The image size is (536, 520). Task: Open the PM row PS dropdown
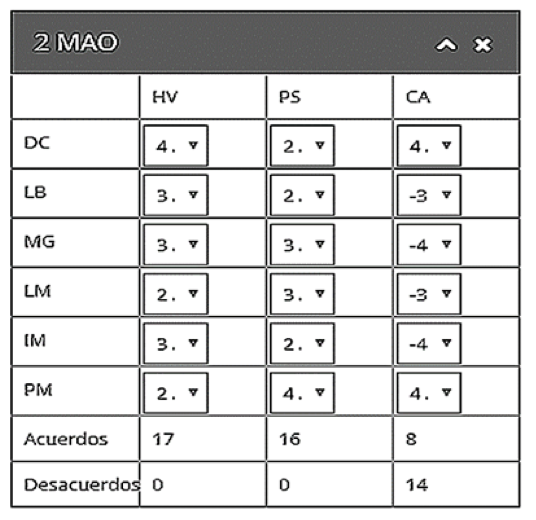click(x=302, y=393)
